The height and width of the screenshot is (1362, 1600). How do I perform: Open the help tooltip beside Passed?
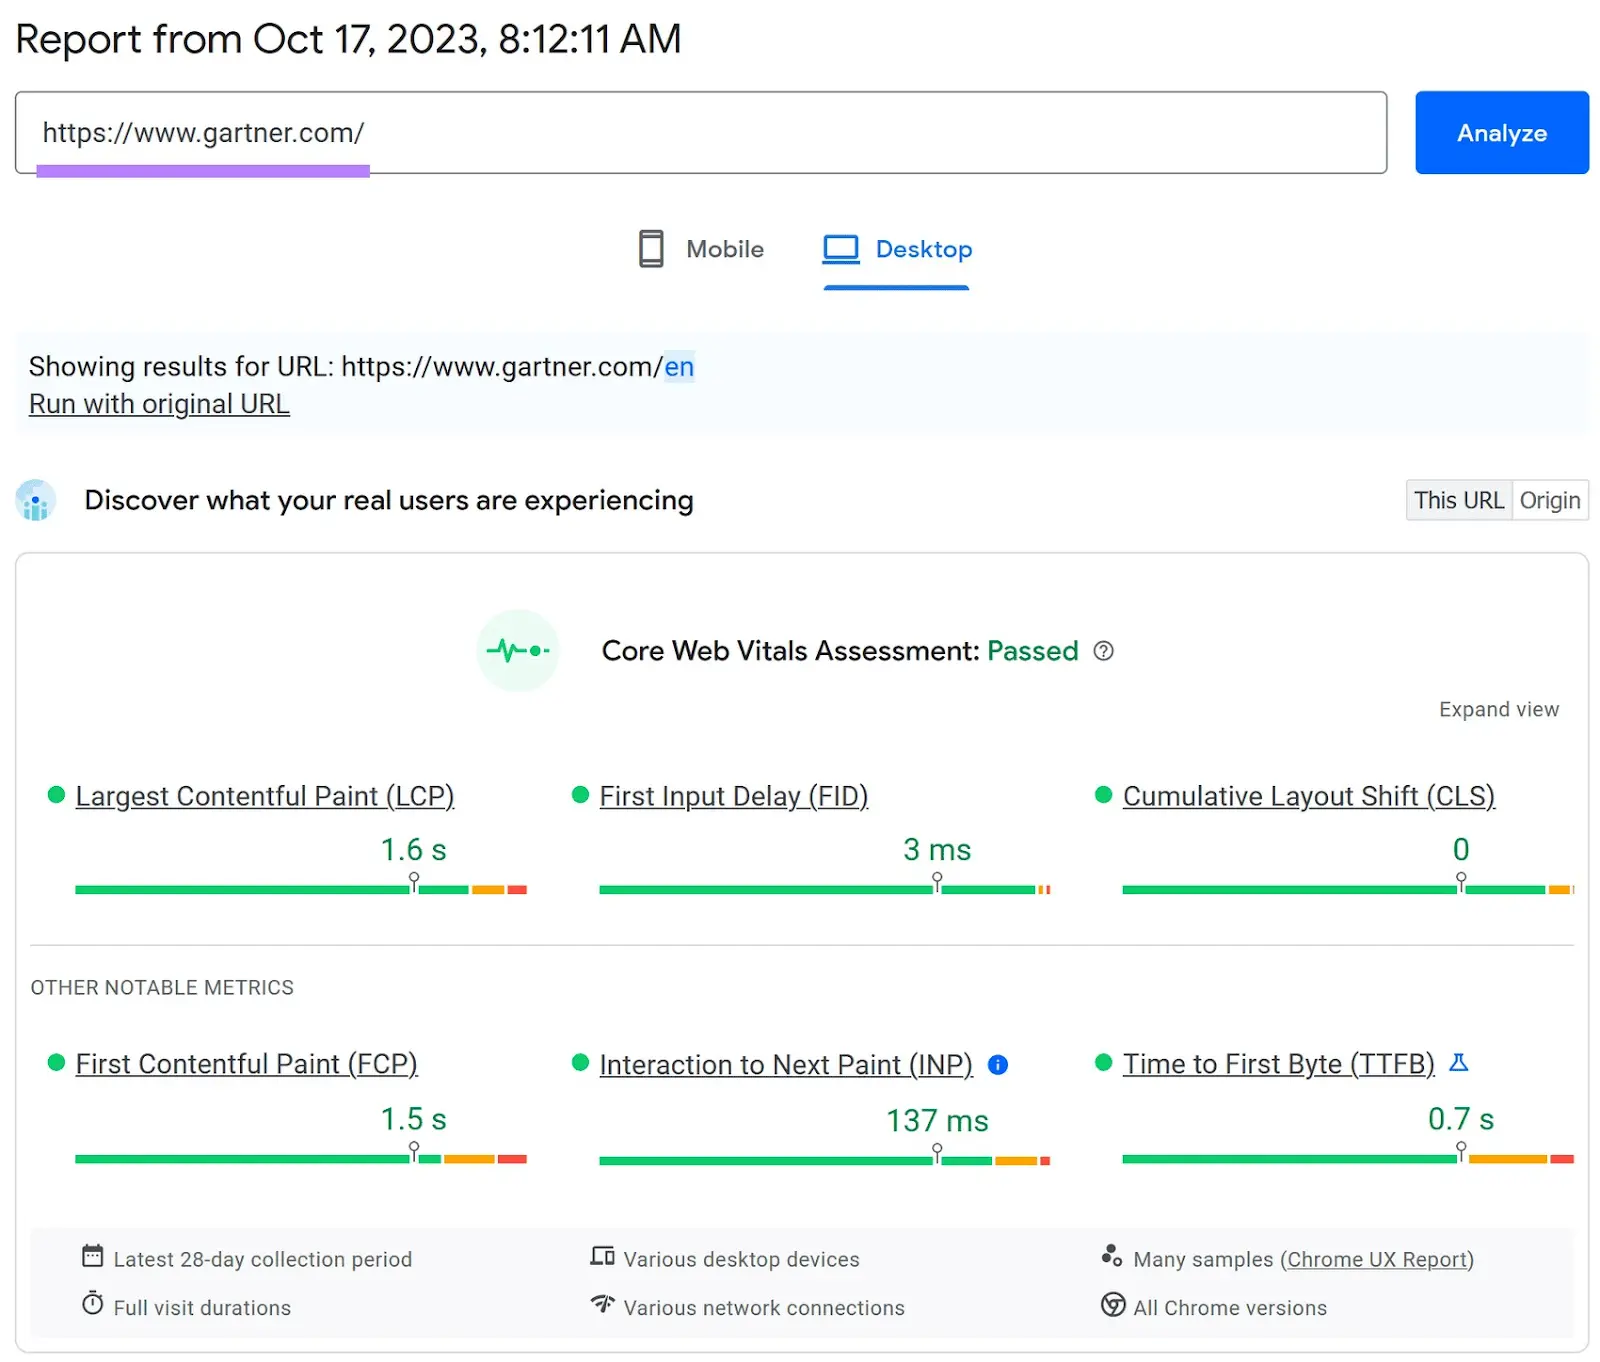1103,651
